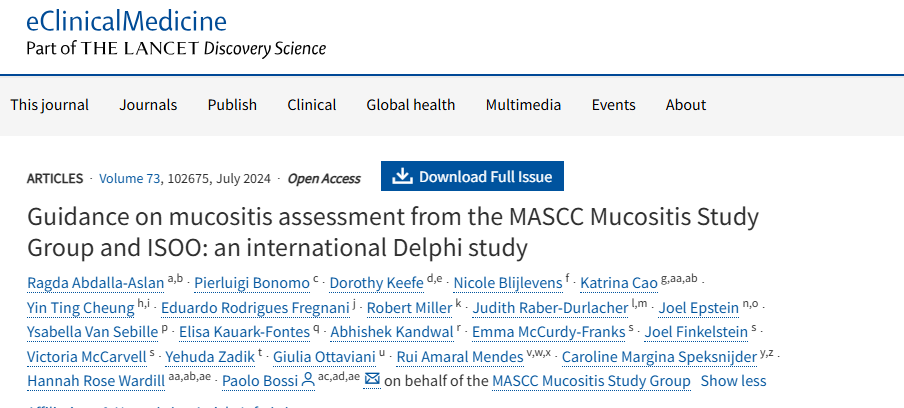This screenshot has height=408, width=904.
Task: Click the person icon beside Paolo Bossi
Action: [x=308, y=380]
